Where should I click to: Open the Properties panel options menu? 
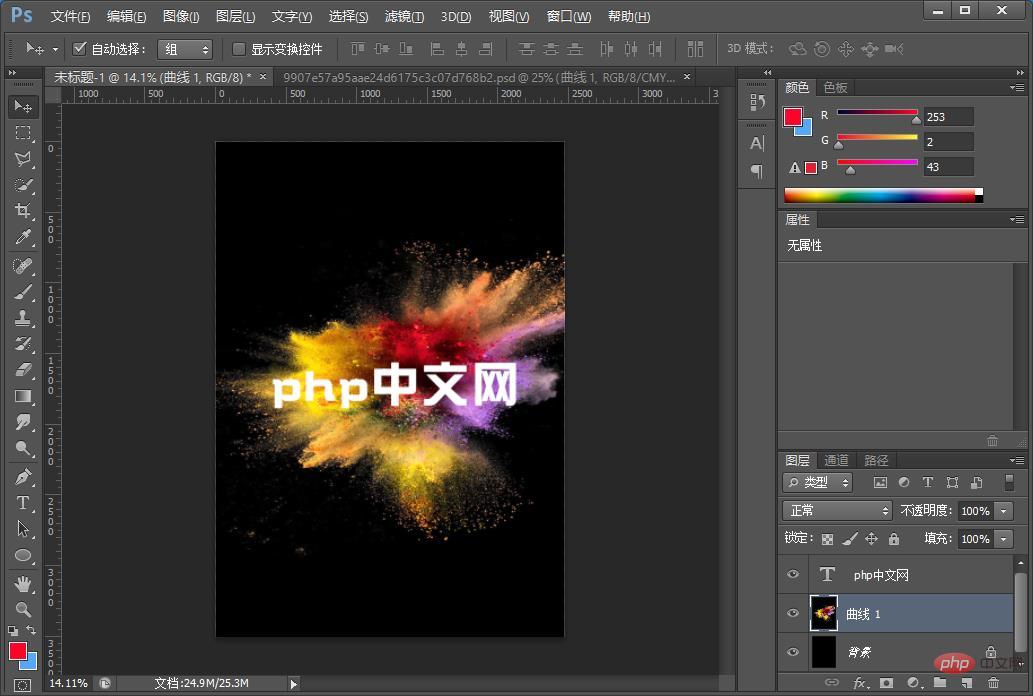pyautogui.click(x=1017, y=219)
